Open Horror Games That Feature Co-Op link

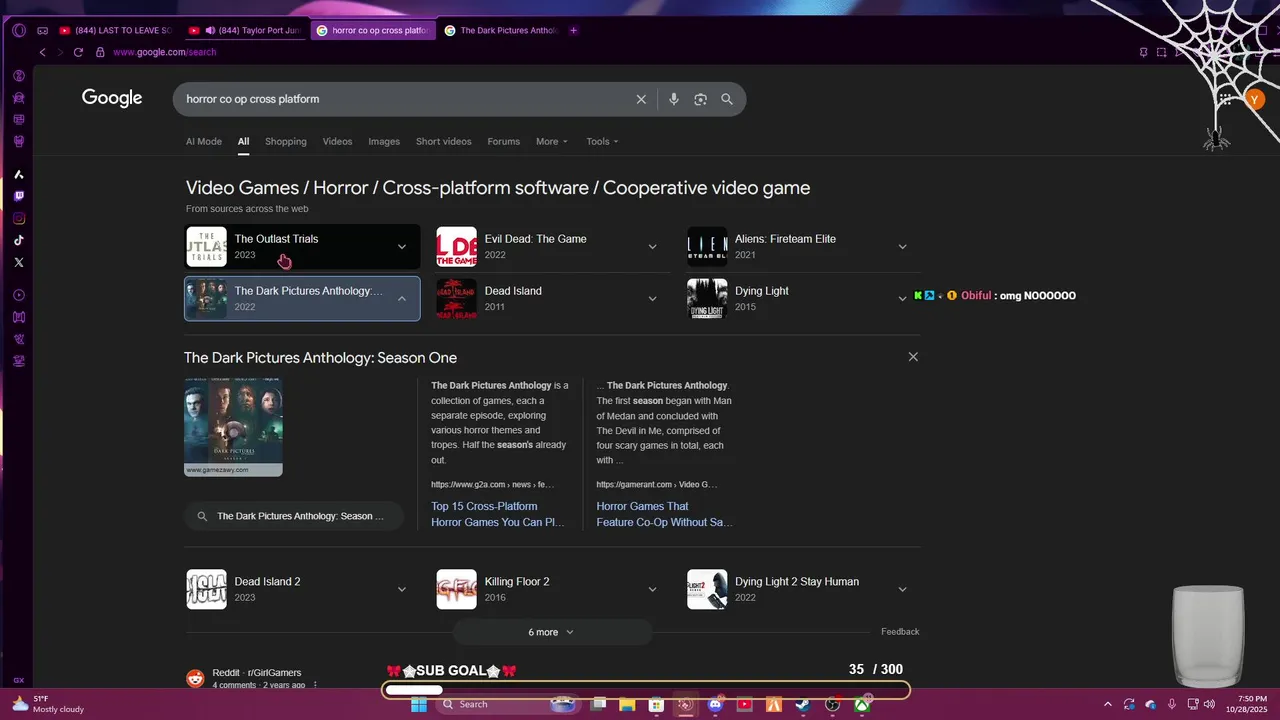[x=665, y=514]
